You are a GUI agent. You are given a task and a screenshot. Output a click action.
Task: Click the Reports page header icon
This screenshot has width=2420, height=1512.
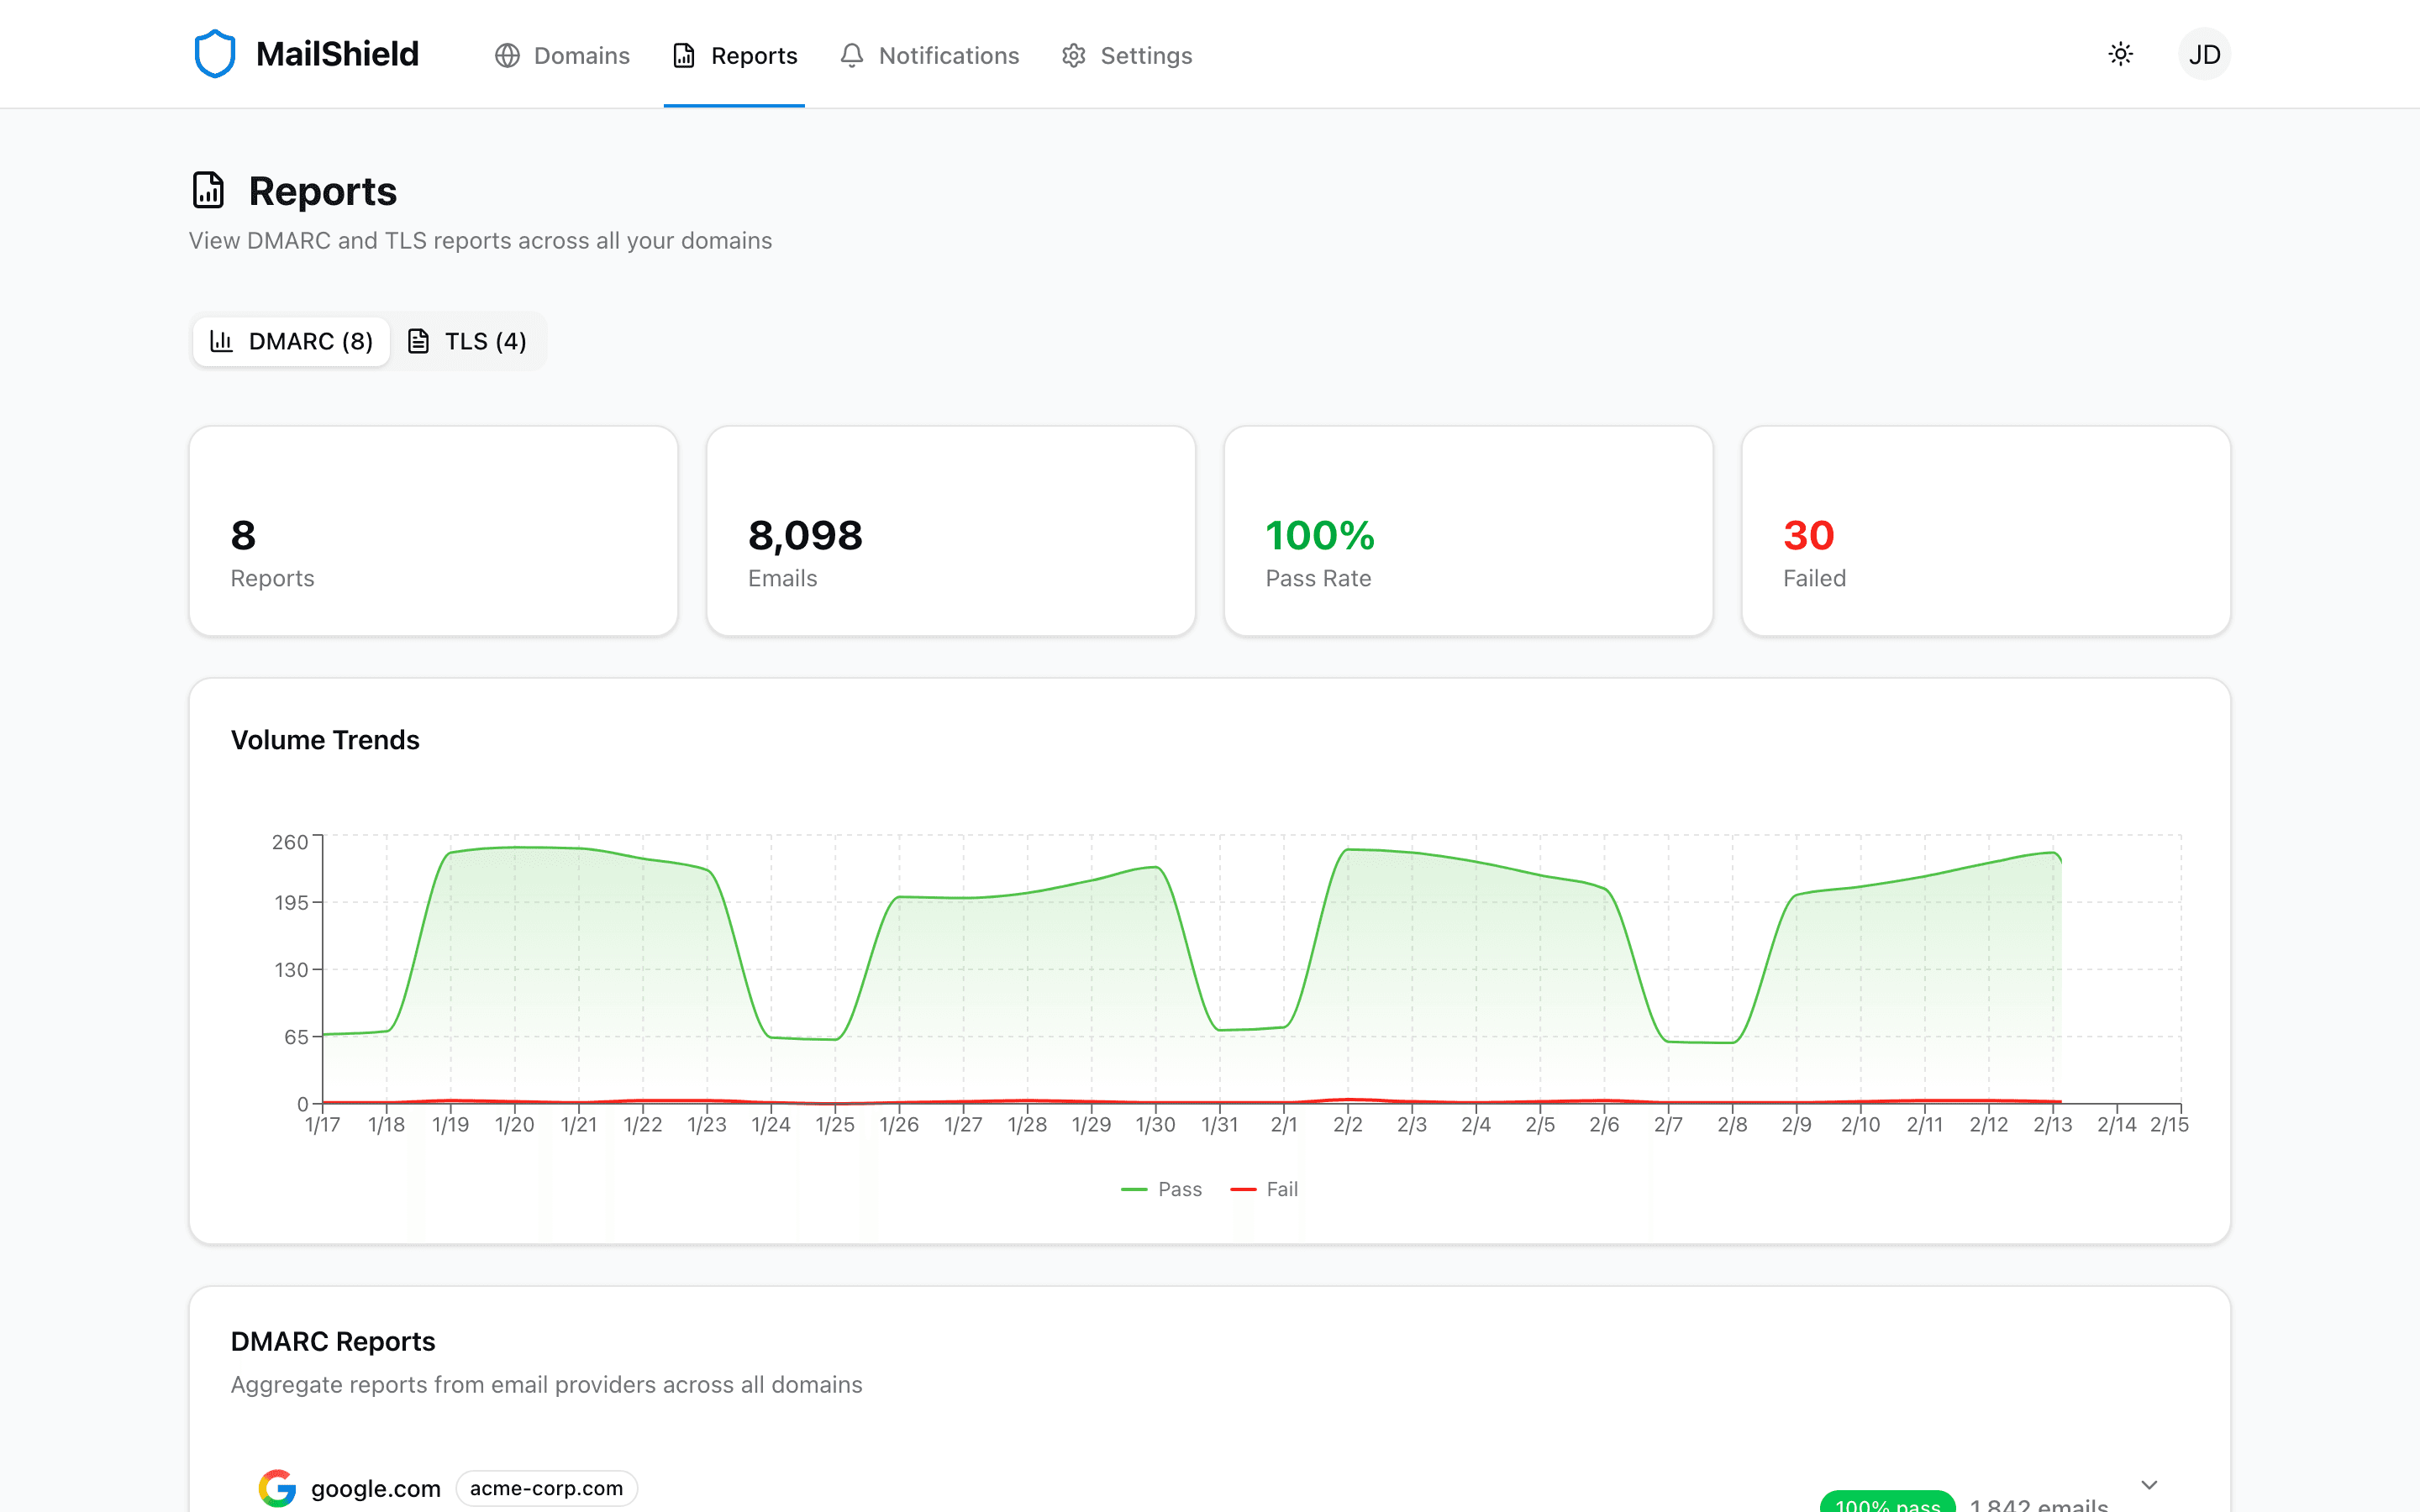point(208,190)
